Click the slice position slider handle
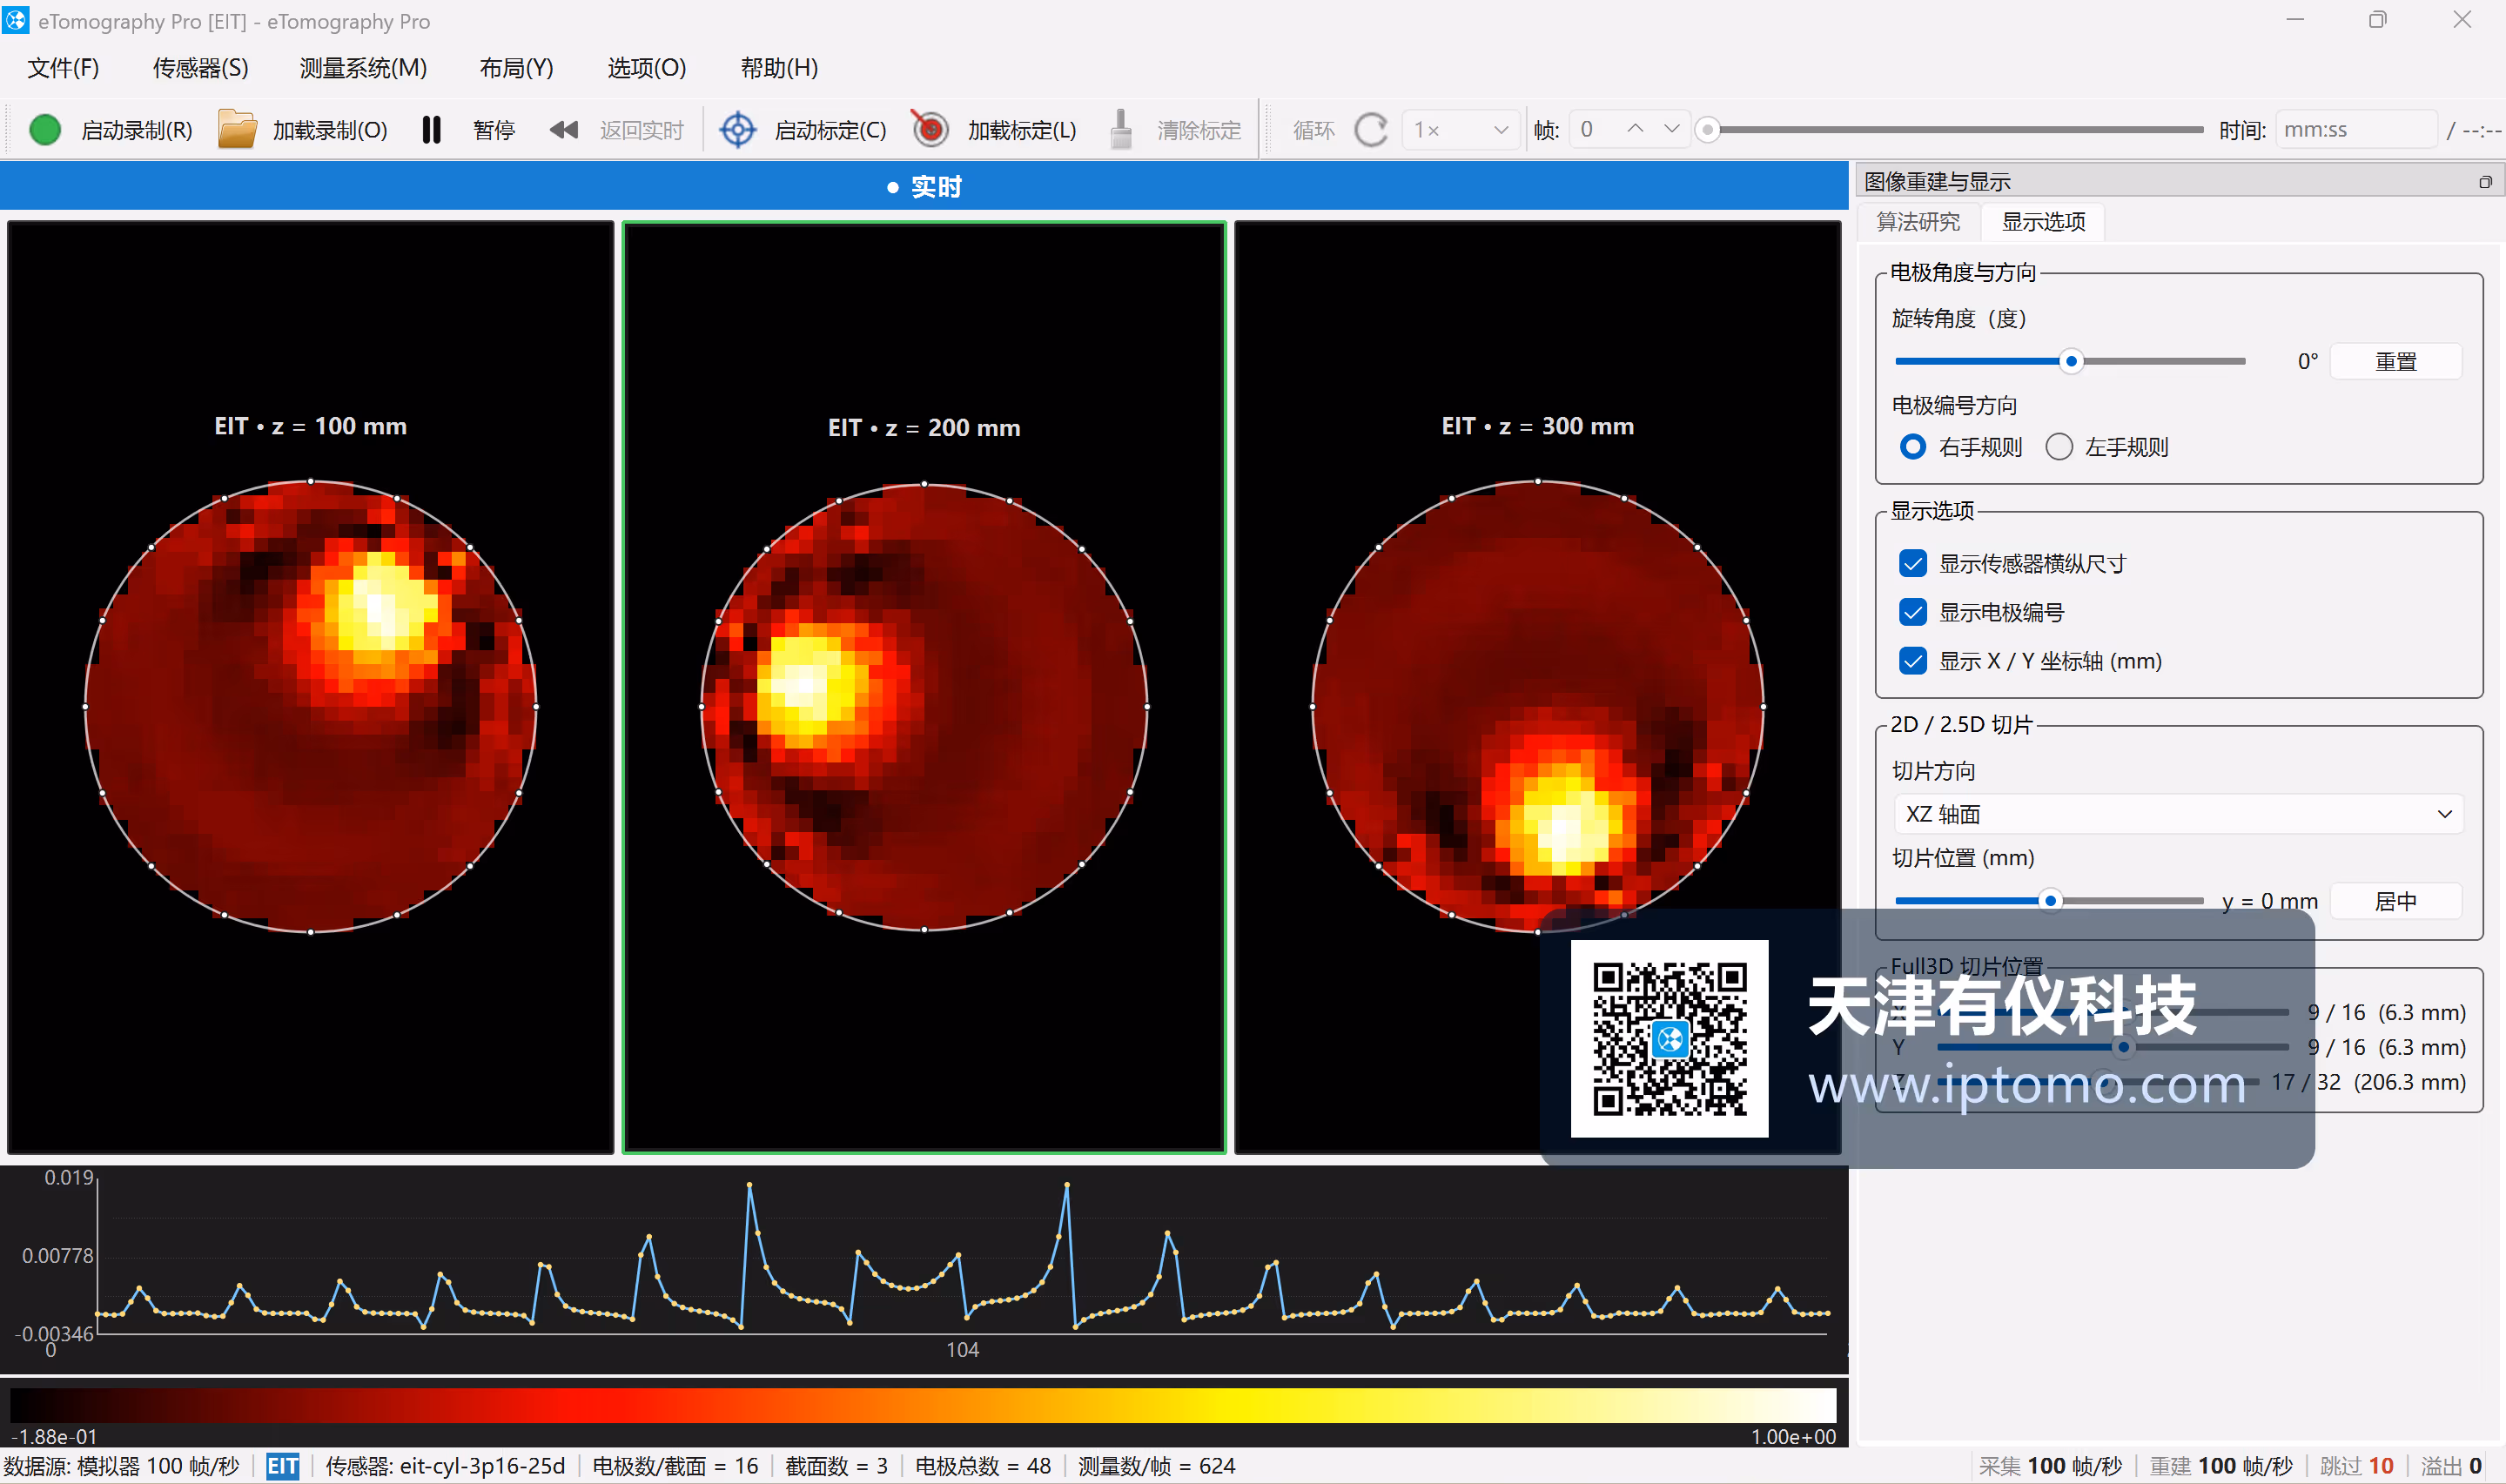This screenshot has height=1484, width=2506. click(2050, 901)
